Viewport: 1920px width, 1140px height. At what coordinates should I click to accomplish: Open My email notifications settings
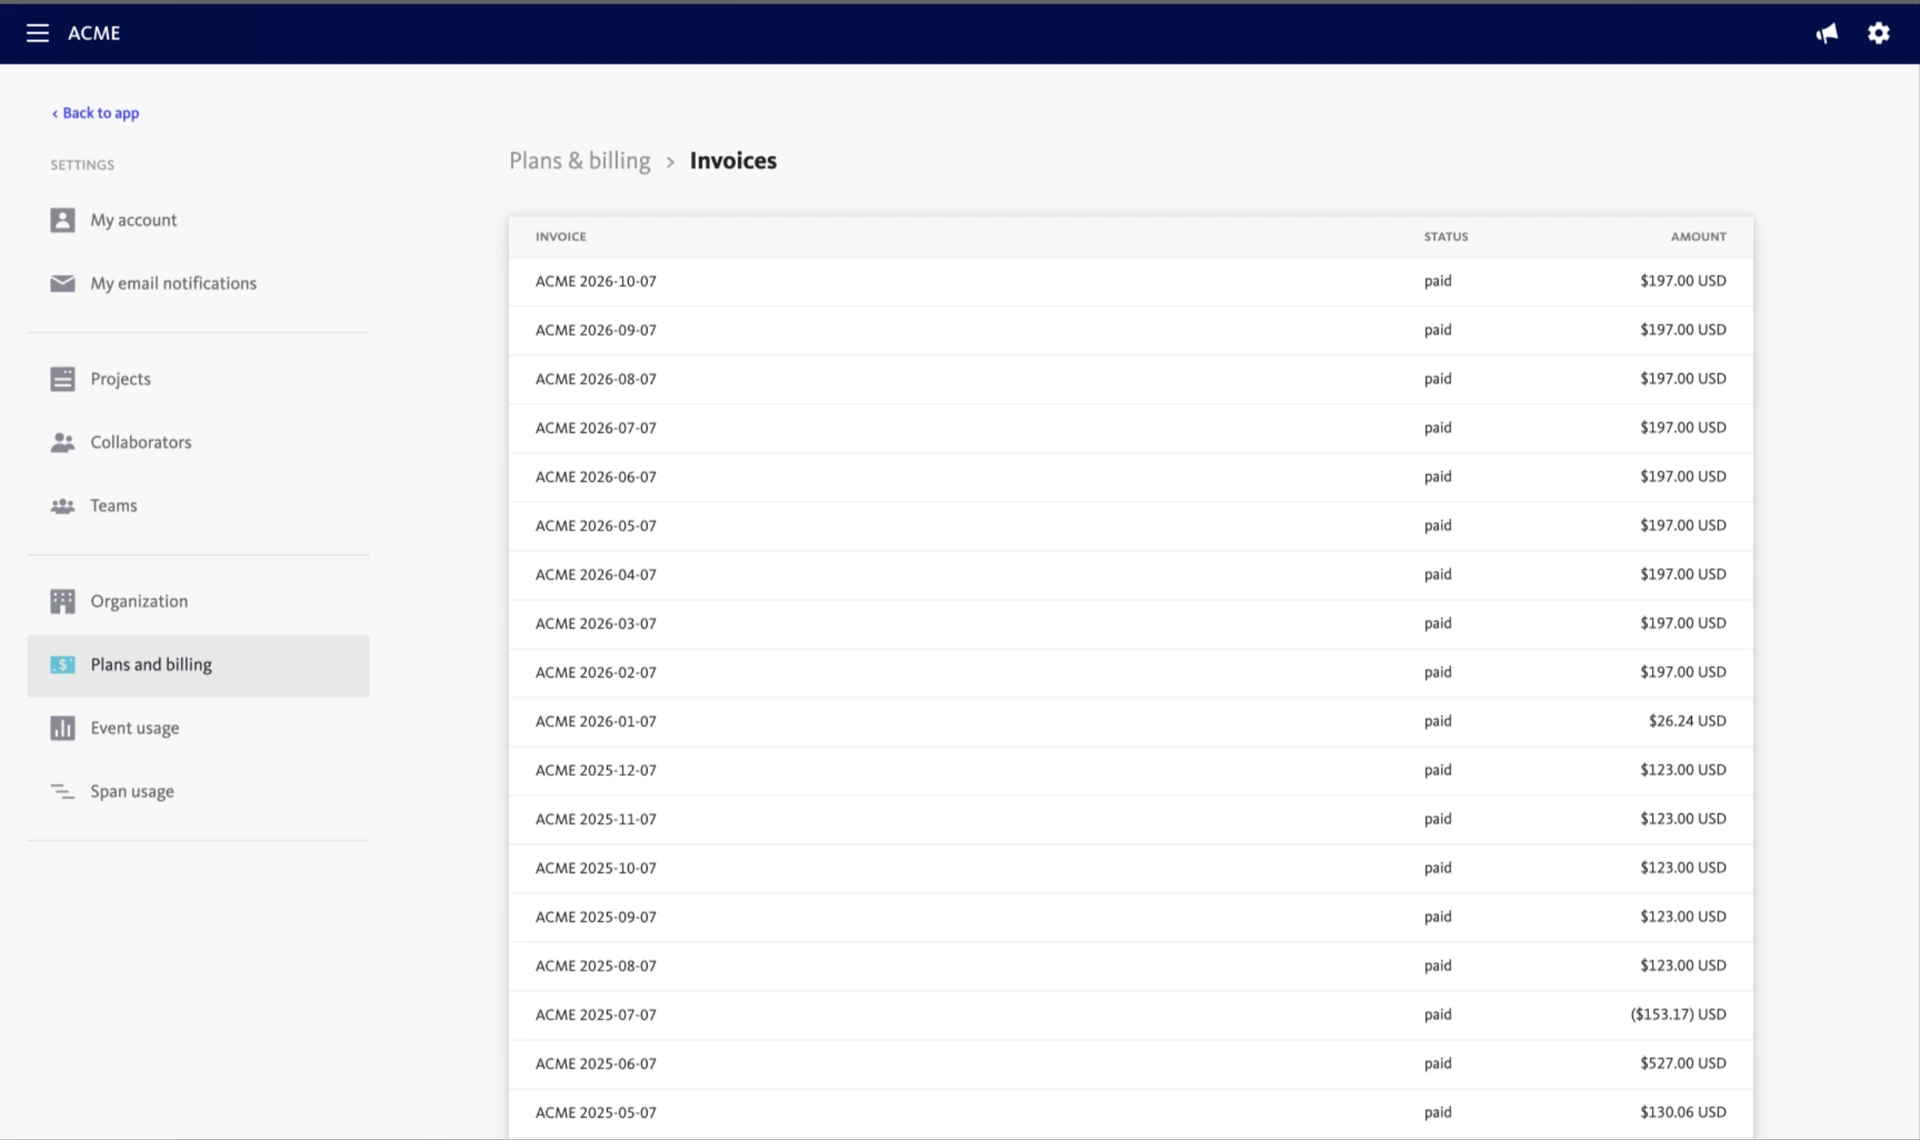[x=174, y=283]
